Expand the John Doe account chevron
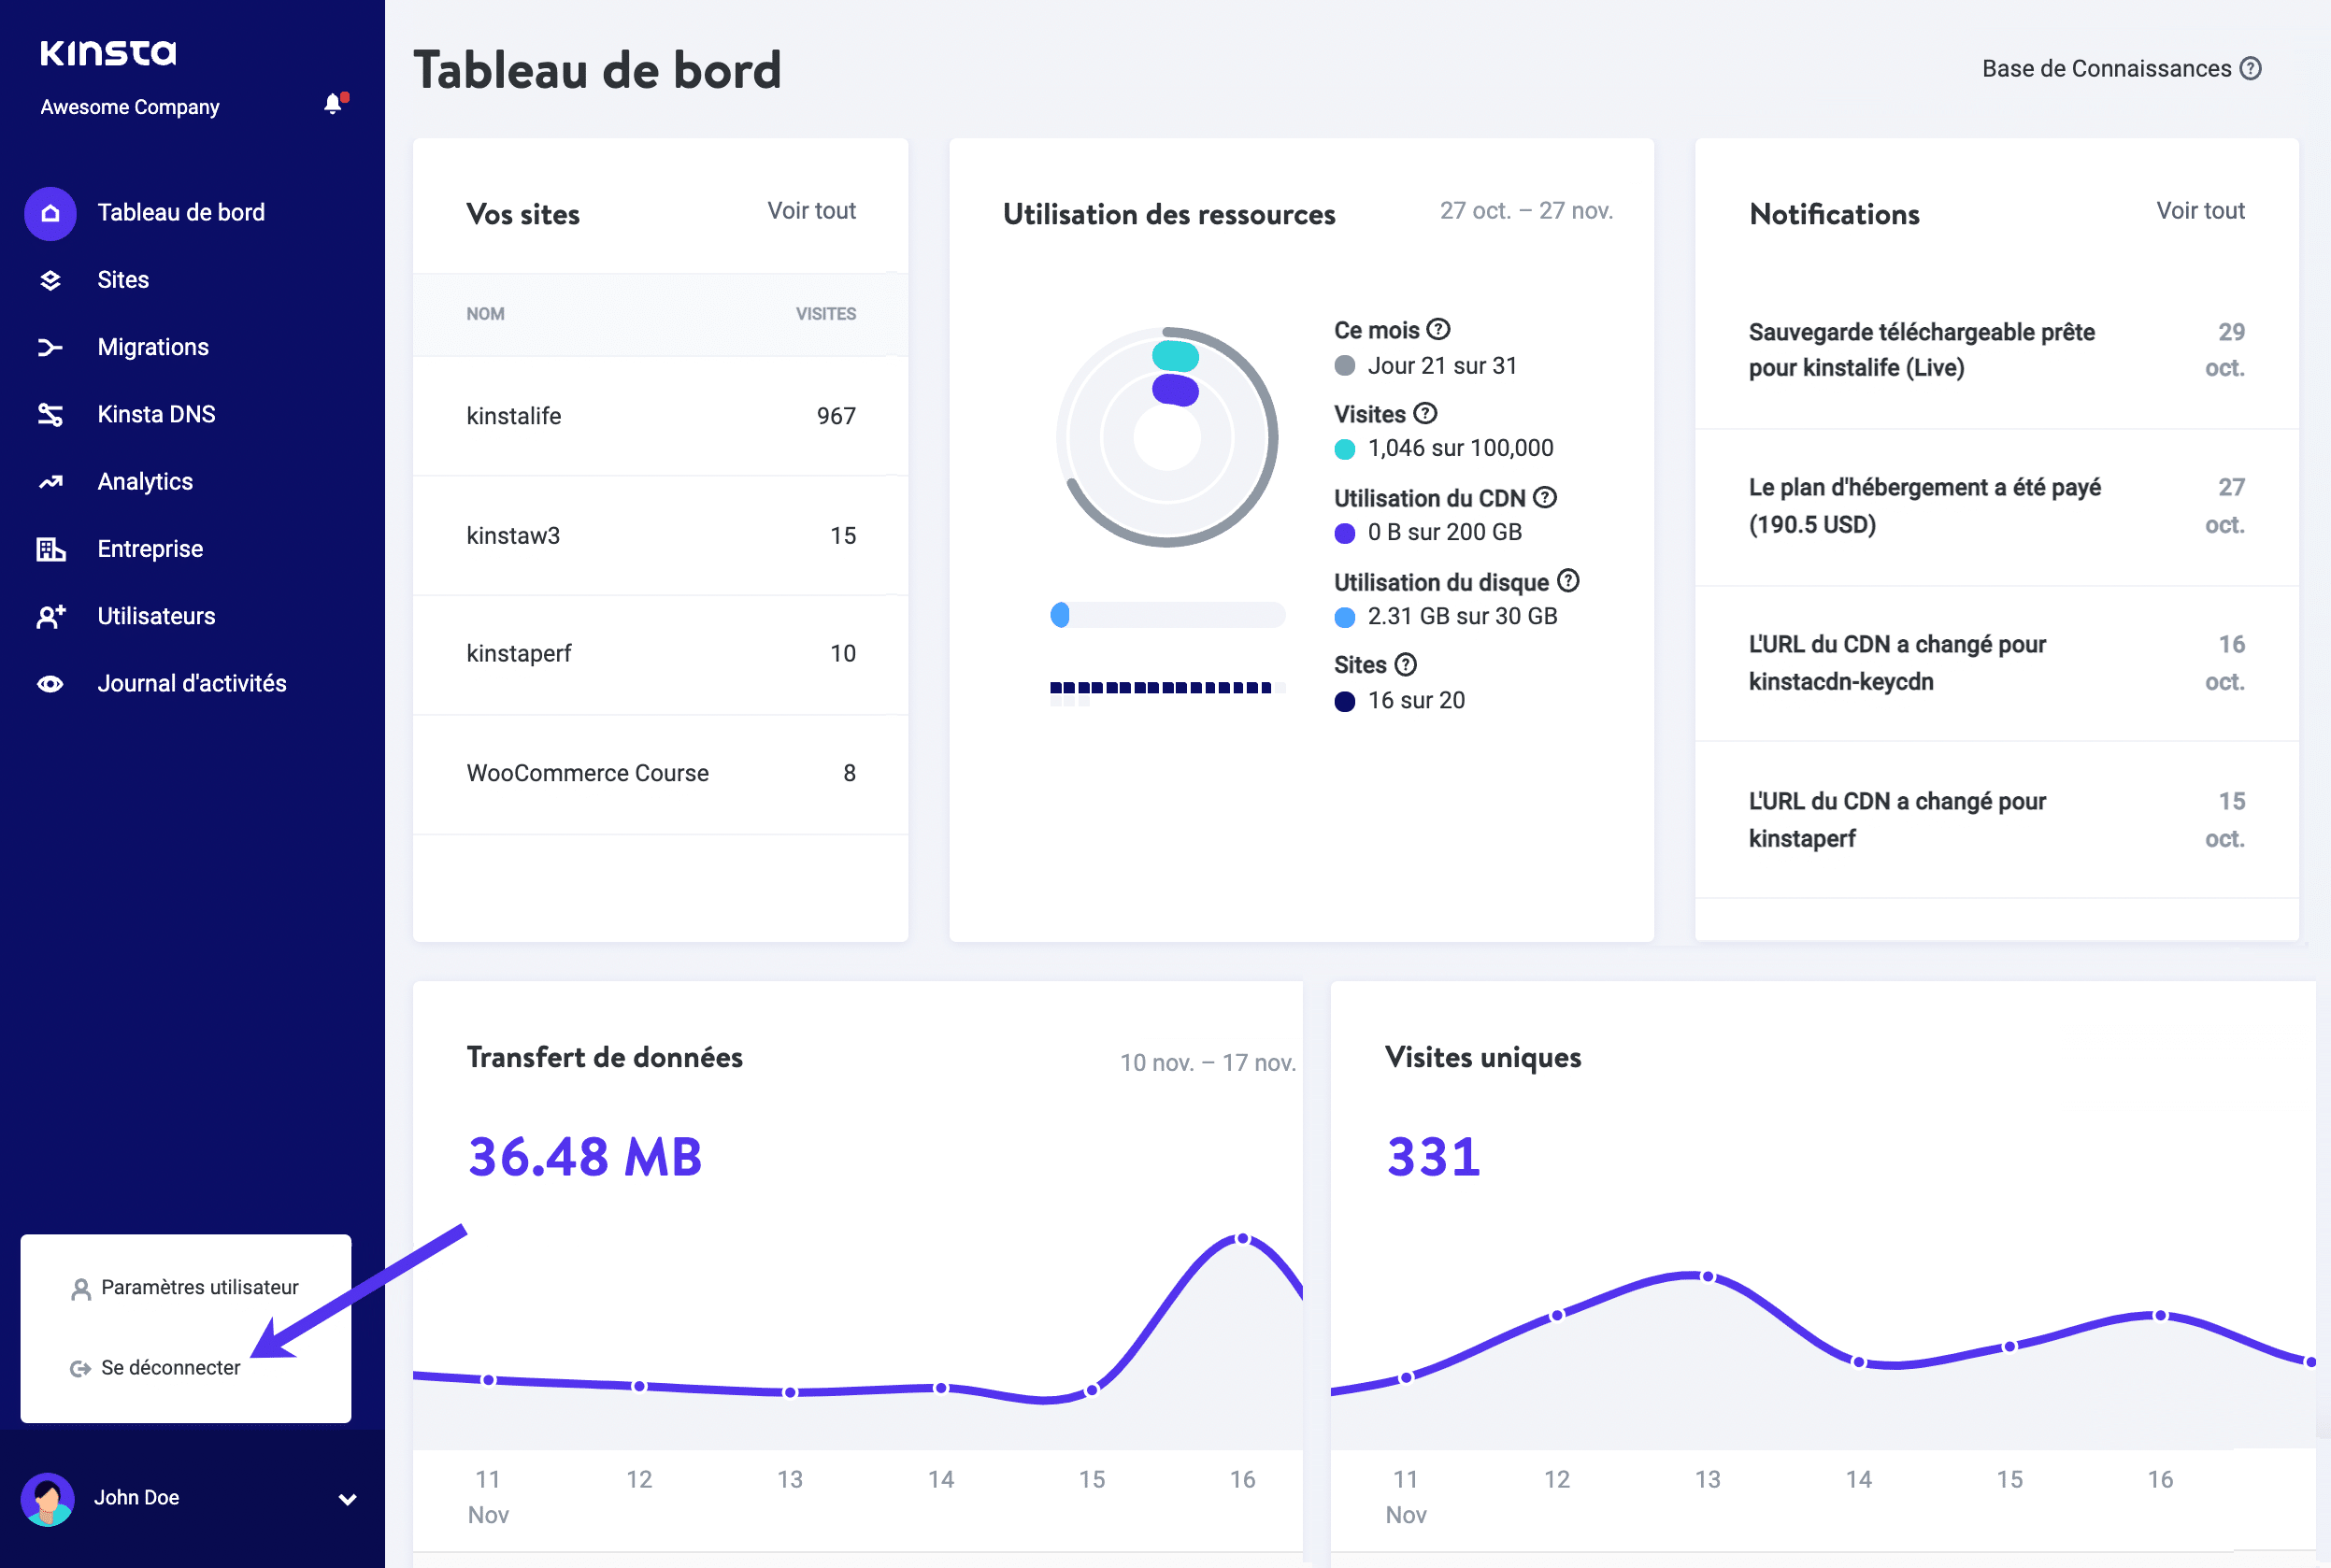2331x1568 pixels. pos(348,1499)
